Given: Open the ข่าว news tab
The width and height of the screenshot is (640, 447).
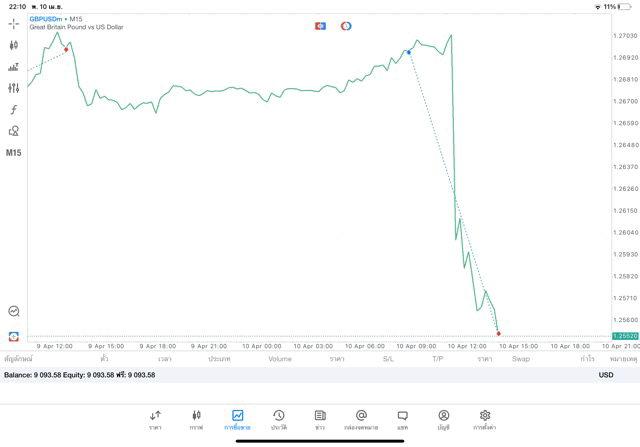Looking at the screenshot, I should click(320, 420).
